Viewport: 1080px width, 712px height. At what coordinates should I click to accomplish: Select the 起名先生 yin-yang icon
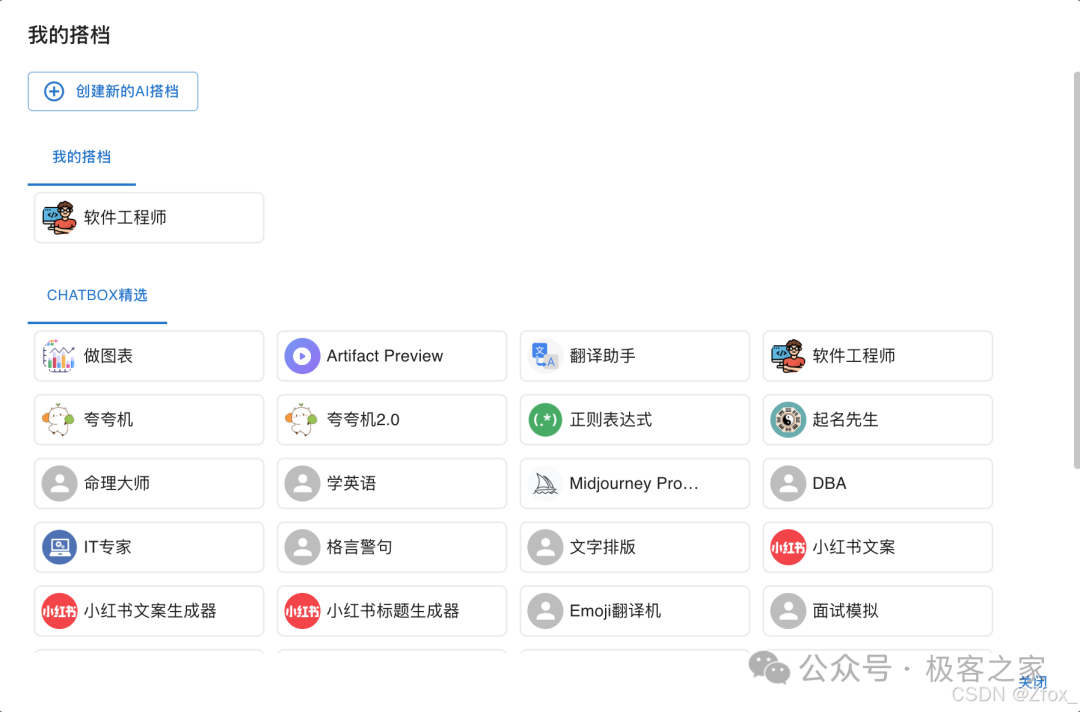pos(877,419)
